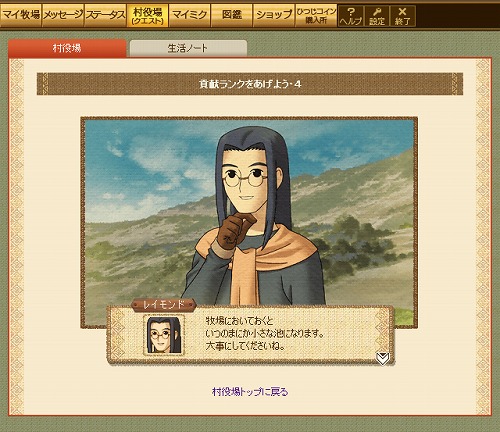The height and width of the screenshot is (432, 500).
Task: Open ひつじコイン購入所 coin purchase page
Action: tap(316, 15)
